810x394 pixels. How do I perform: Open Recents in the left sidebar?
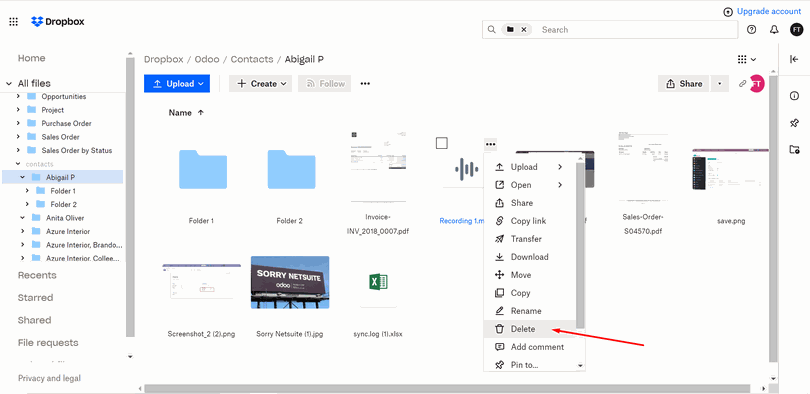(x=37, y=275)
